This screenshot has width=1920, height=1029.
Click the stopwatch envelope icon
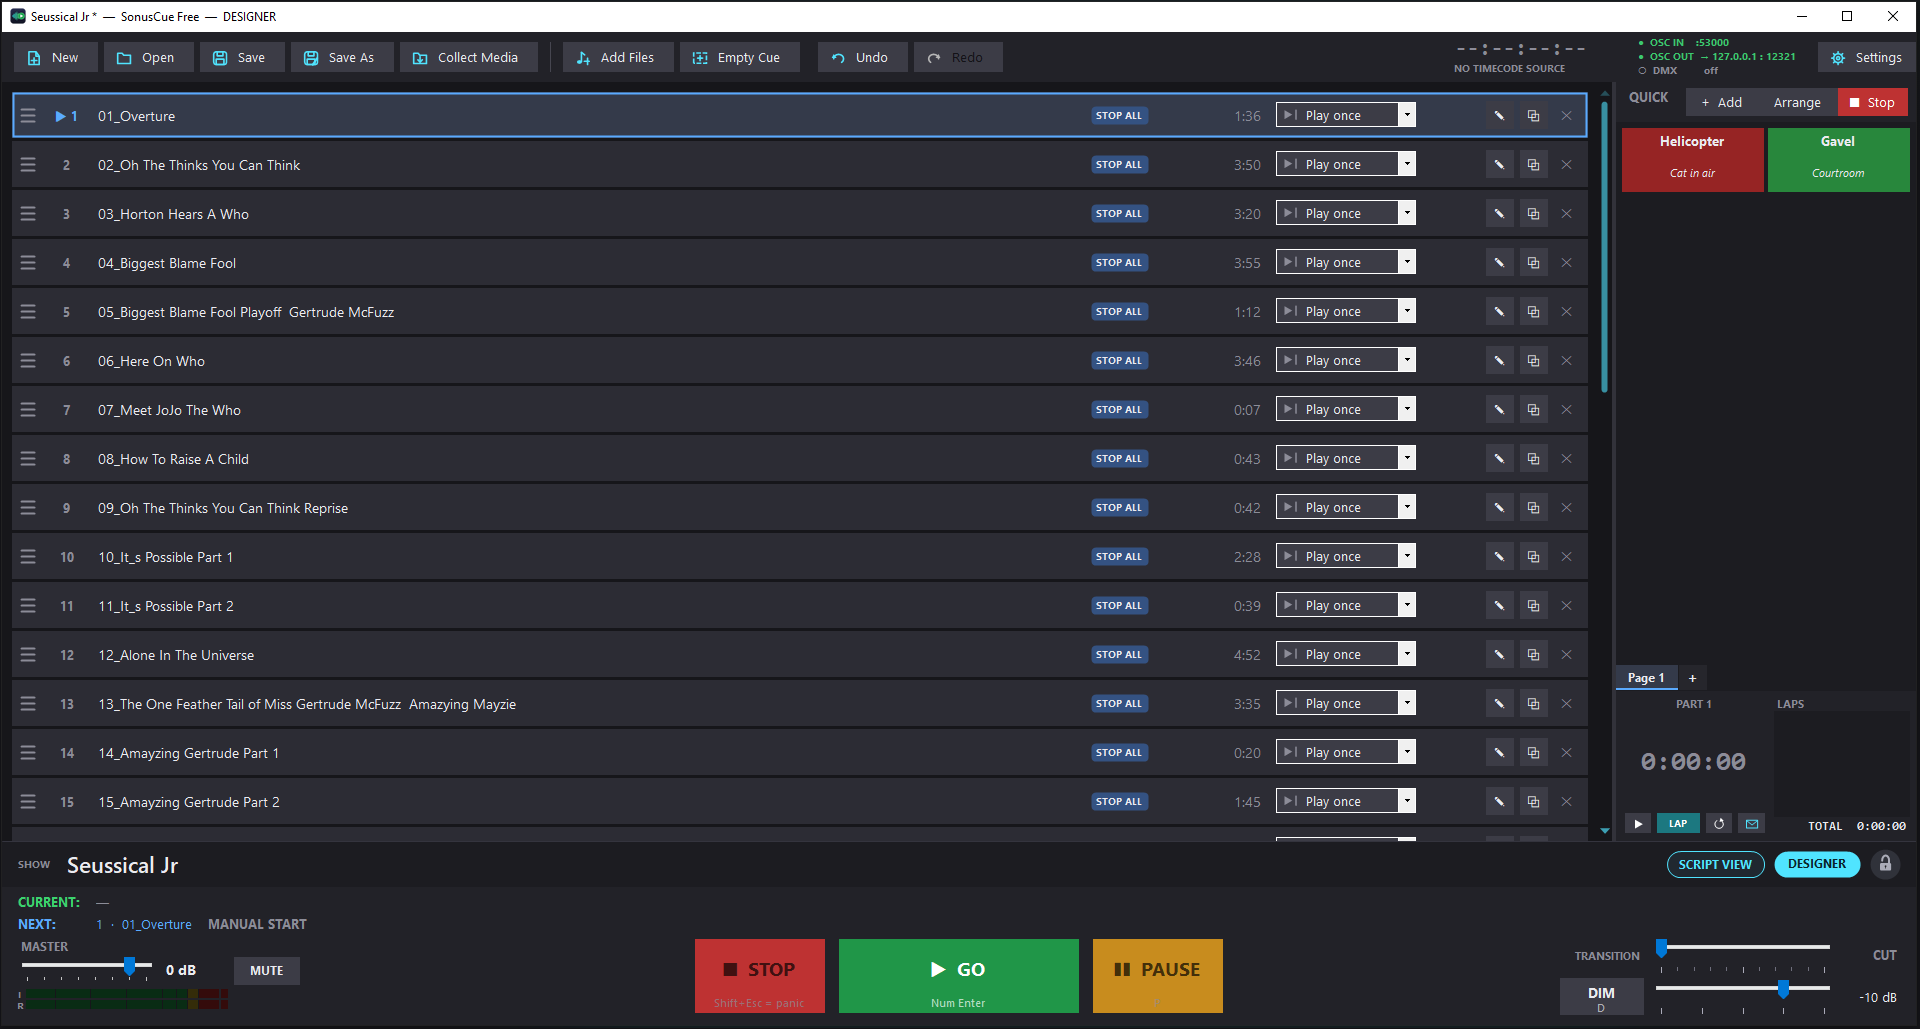[x=1752, y=824]
